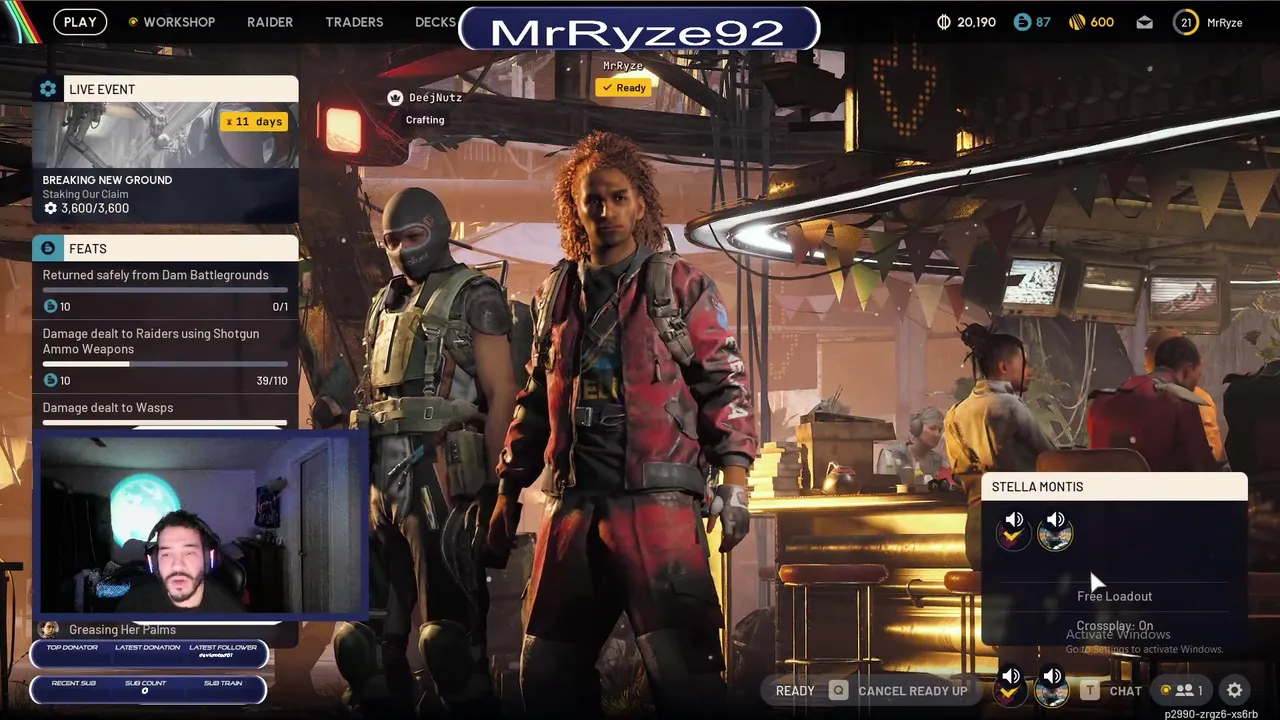Open the PLAY tab
Viewport: 1280px width, 720px height.
tap(80, 22)
